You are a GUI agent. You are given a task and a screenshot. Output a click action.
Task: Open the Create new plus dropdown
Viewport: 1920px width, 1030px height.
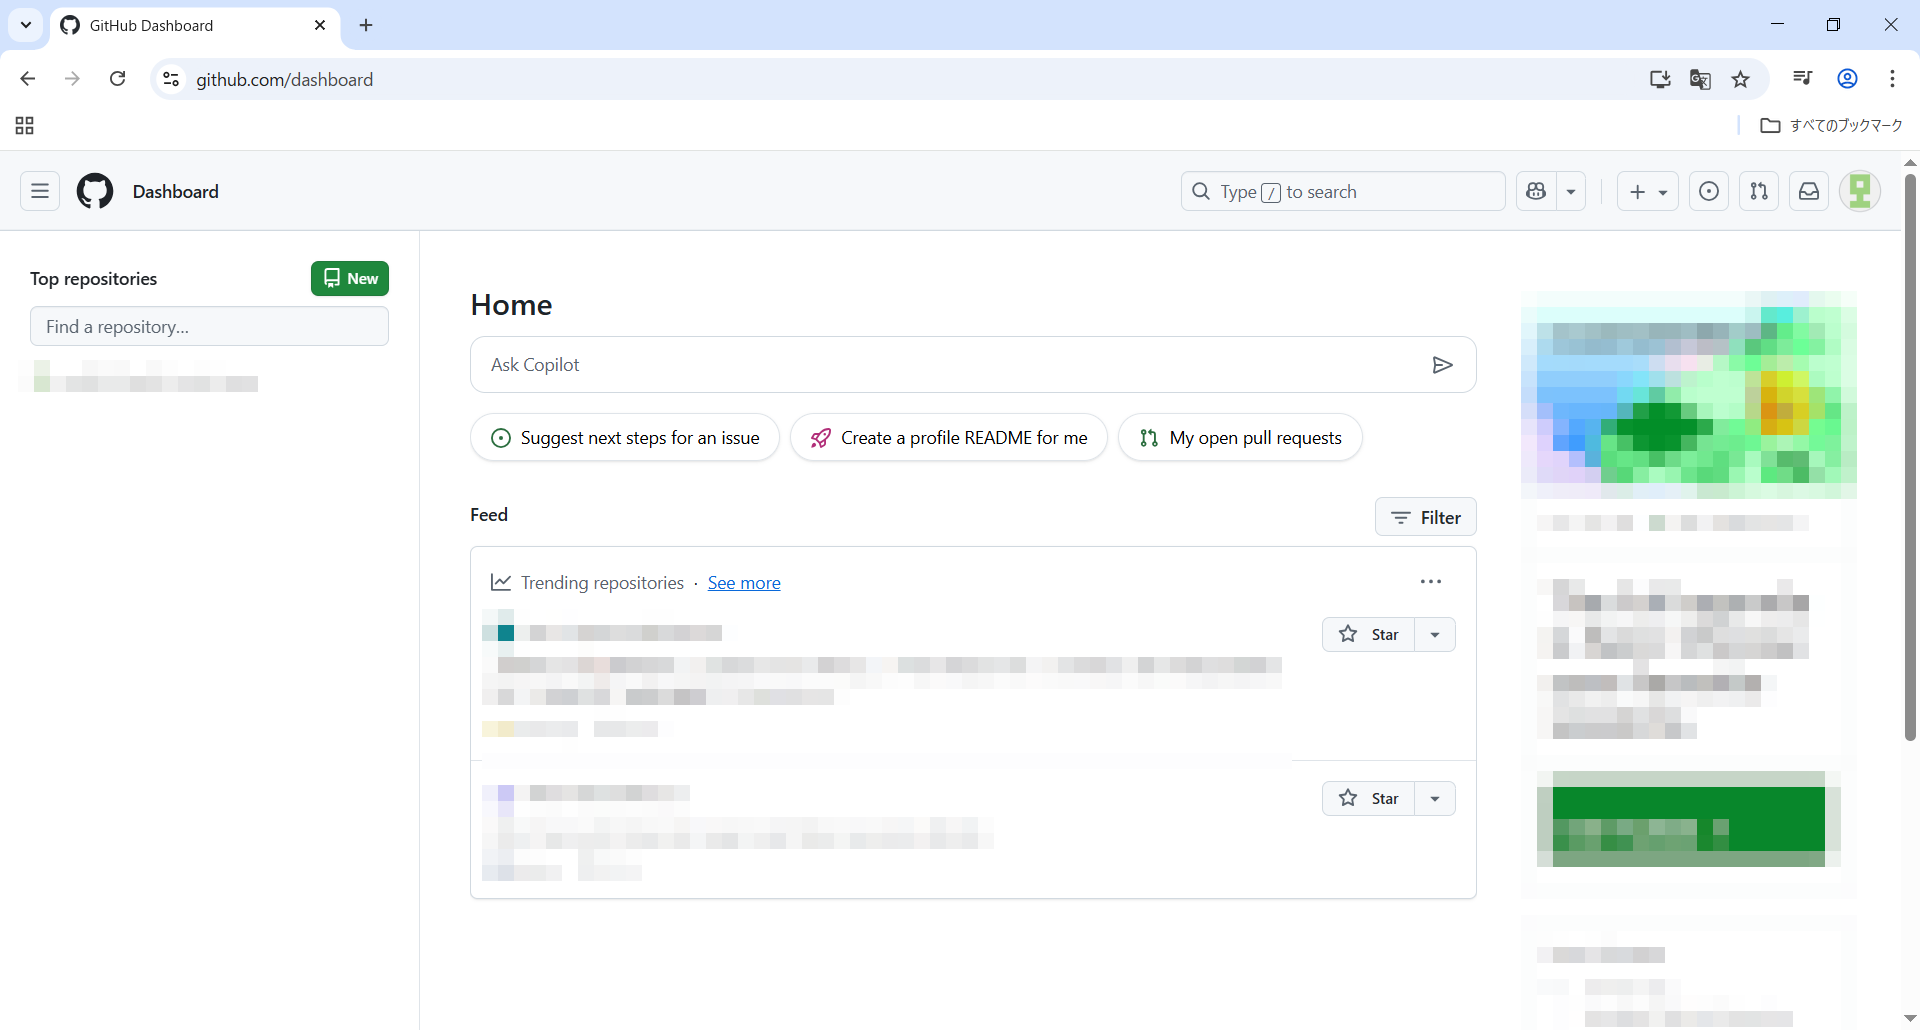[x=1647, y=191]
